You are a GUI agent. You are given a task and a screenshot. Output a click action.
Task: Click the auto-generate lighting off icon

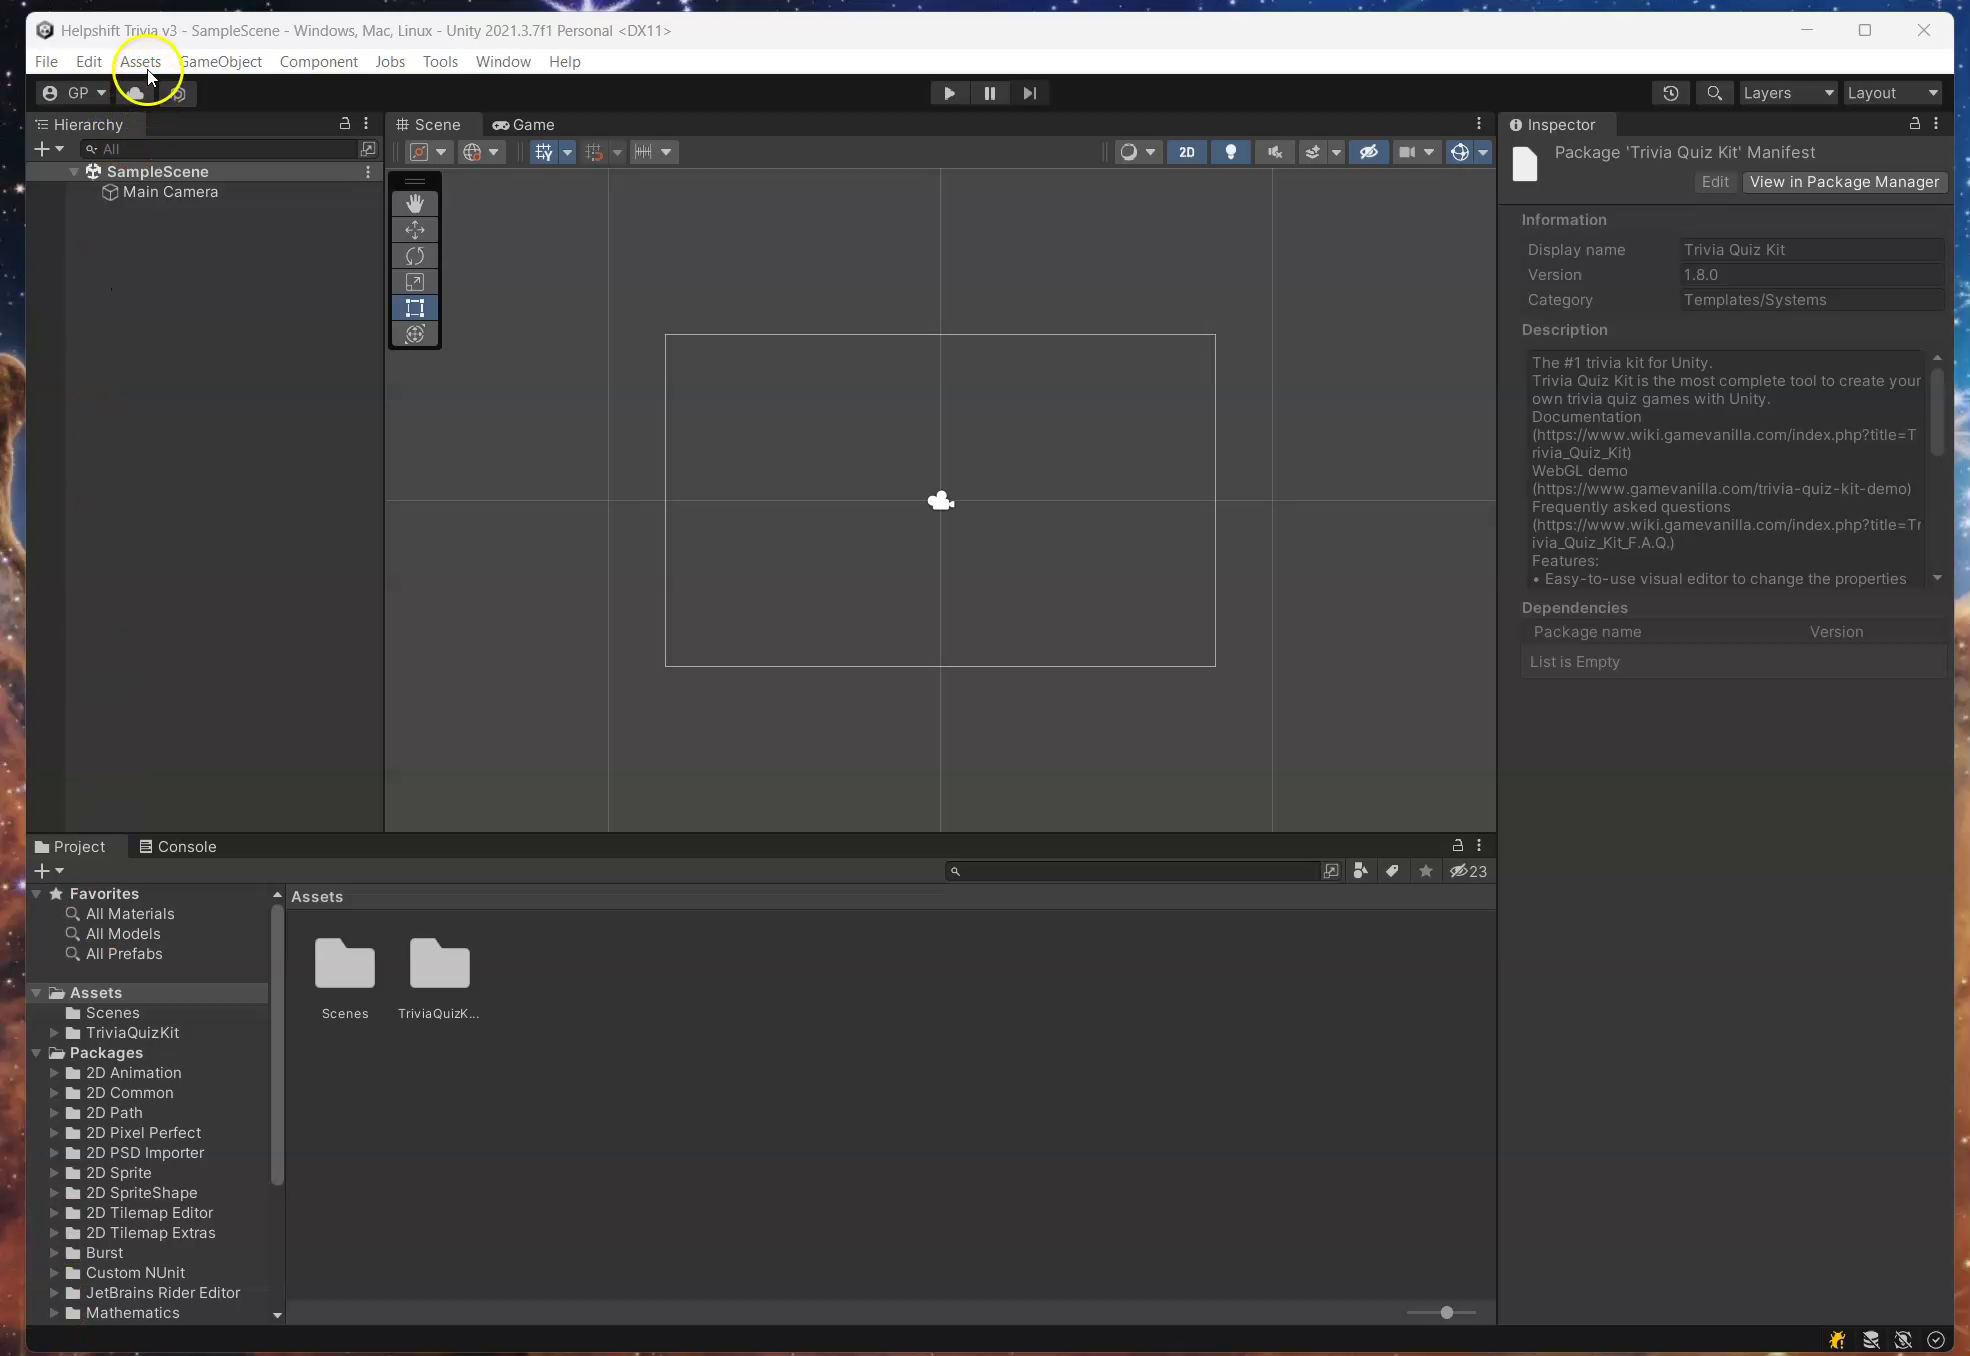click(1903, 1340)
